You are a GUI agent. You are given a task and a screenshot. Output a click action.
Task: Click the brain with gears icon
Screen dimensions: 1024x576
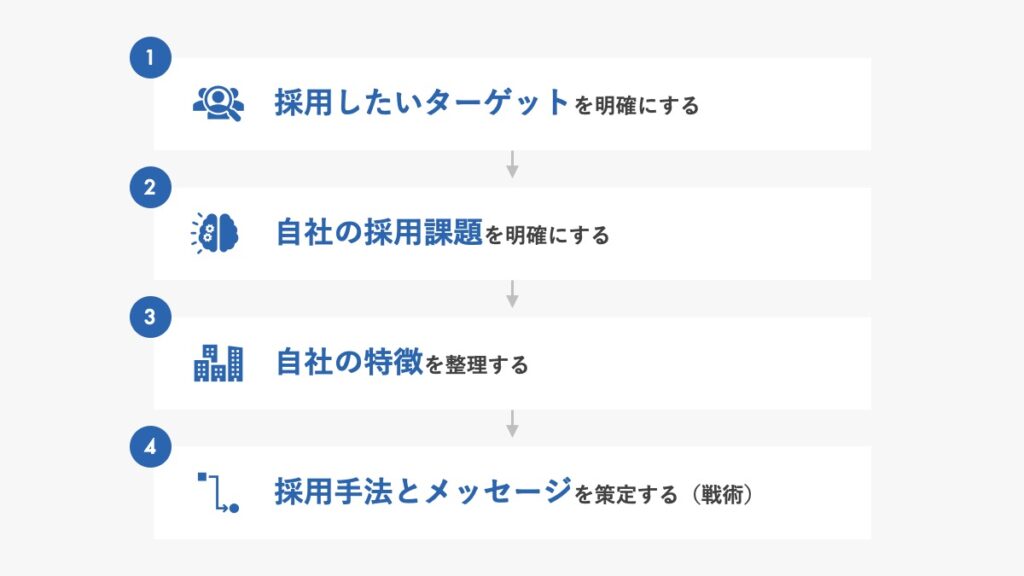click(215, 233)
